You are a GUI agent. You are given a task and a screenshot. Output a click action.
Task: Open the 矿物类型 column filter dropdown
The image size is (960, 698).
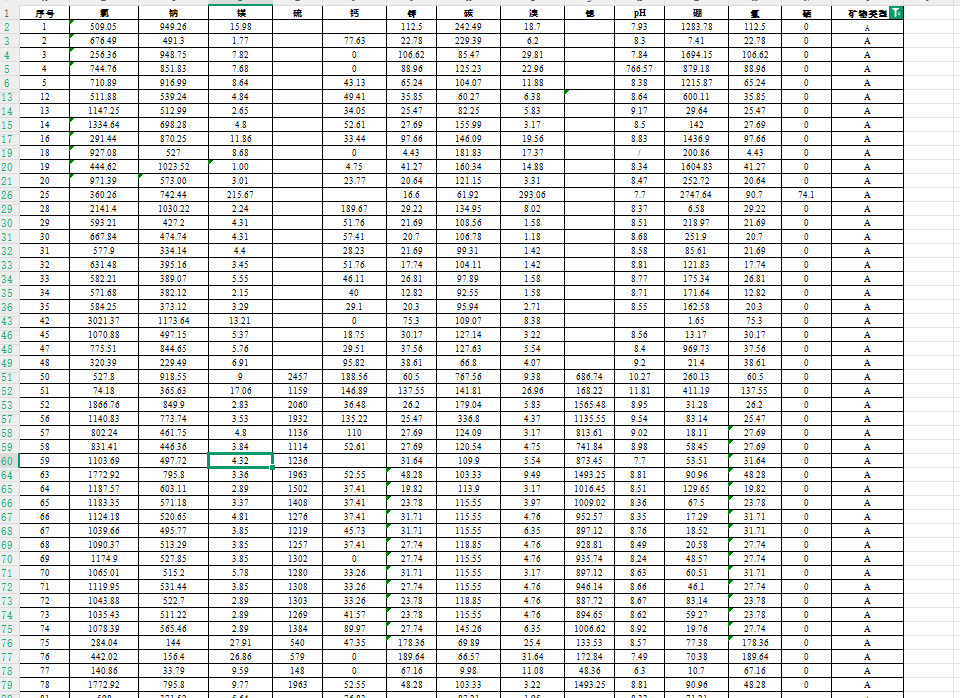[896, 13]
